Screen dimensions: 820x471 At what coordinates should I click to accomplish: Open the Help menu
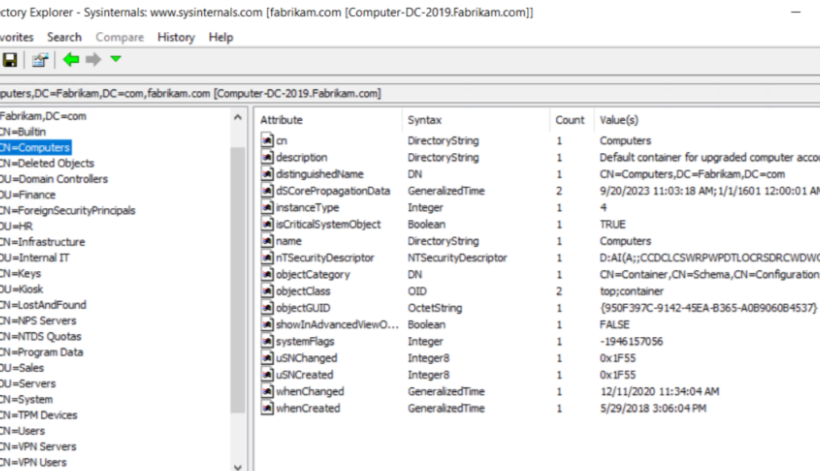coord(220,37)
